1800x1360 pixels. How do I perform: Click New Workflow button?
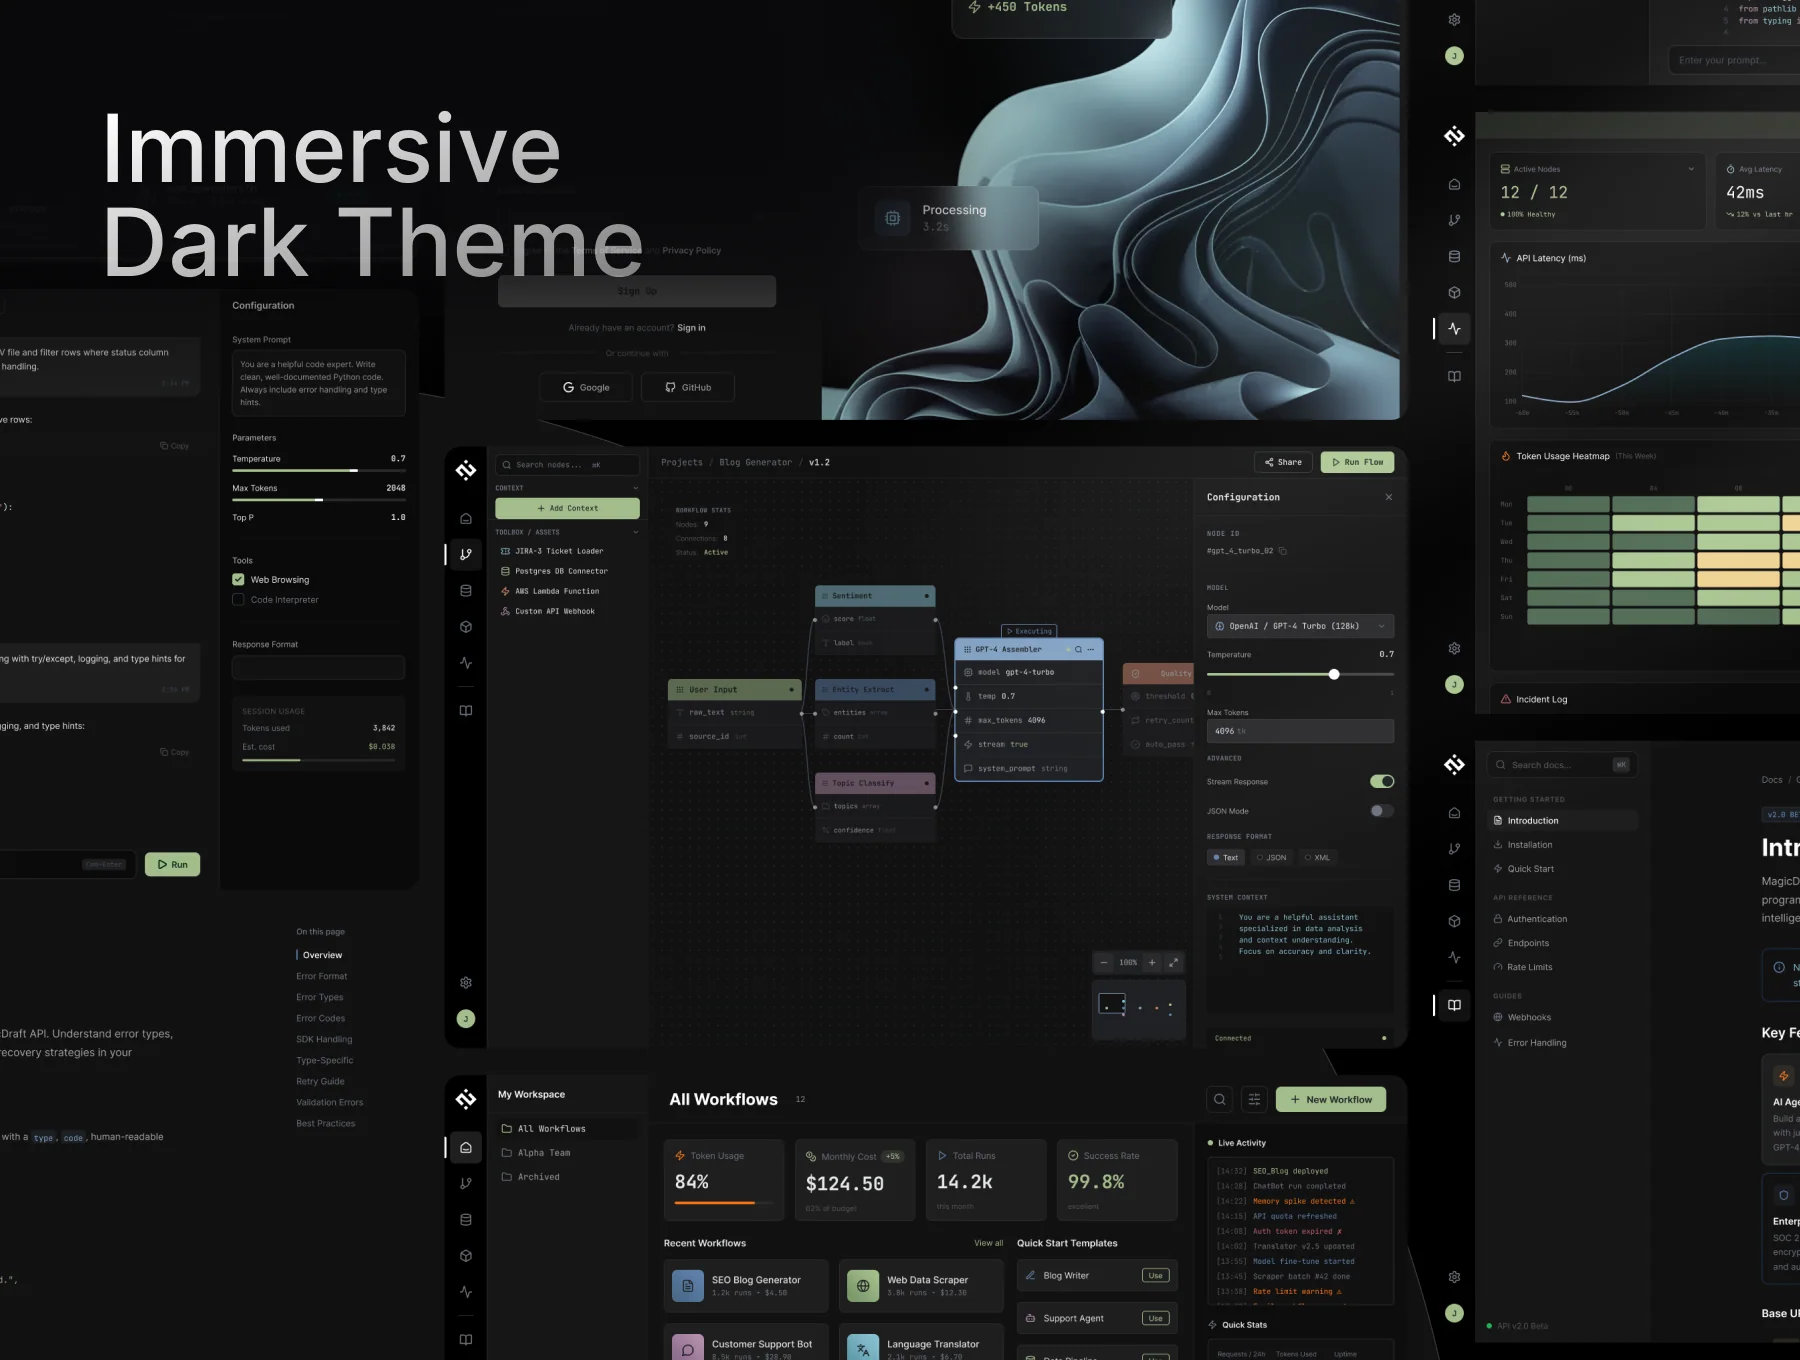coord(1331,1100)
